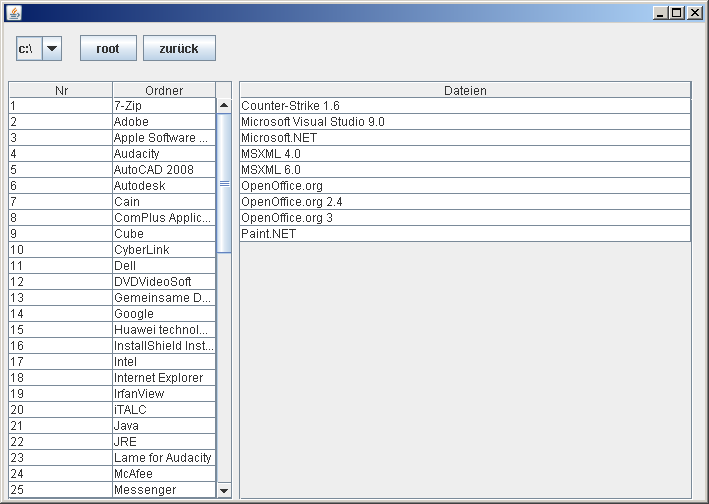Click the folder list scroll down arrow

224,490
